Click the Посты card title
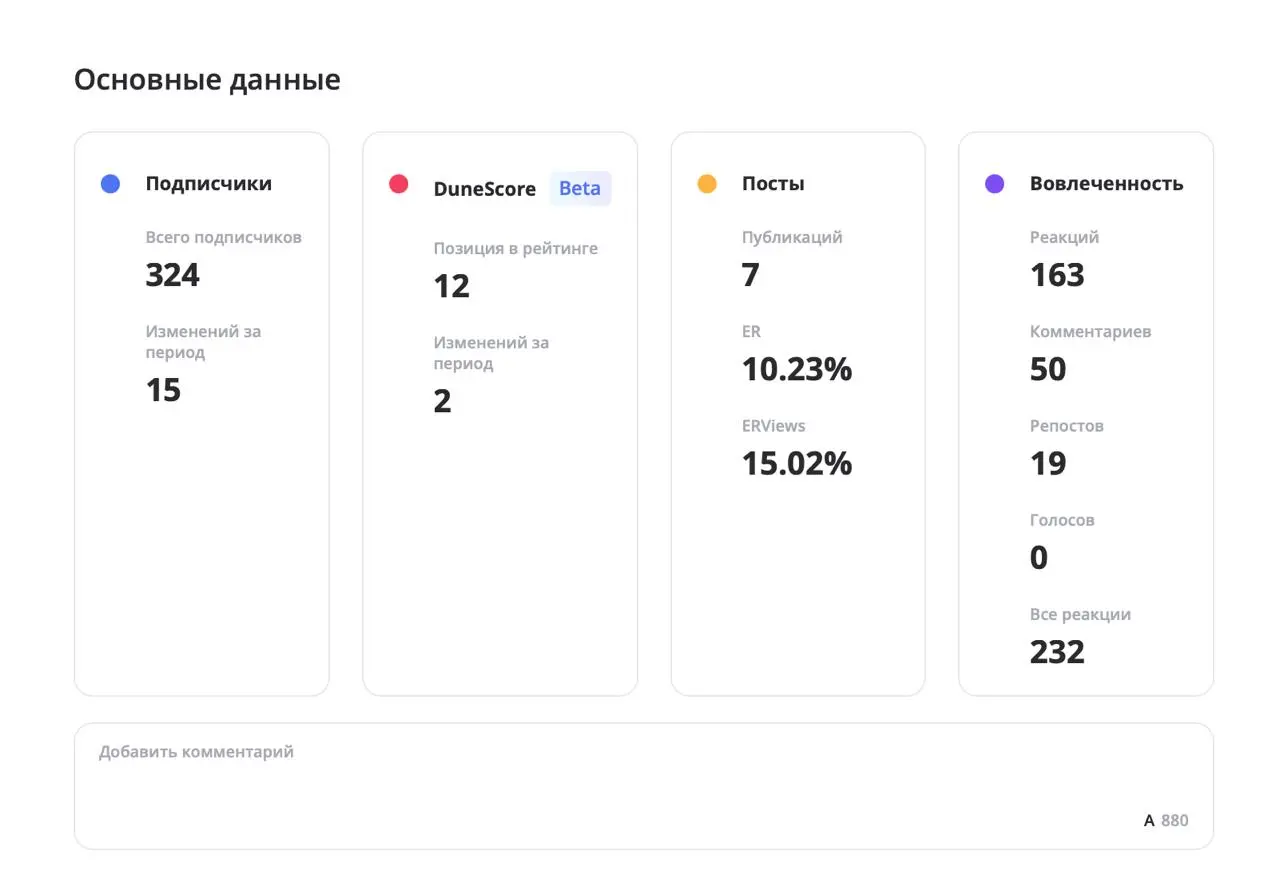Screen dimensions: 1280x879 [x=773, y=183]
